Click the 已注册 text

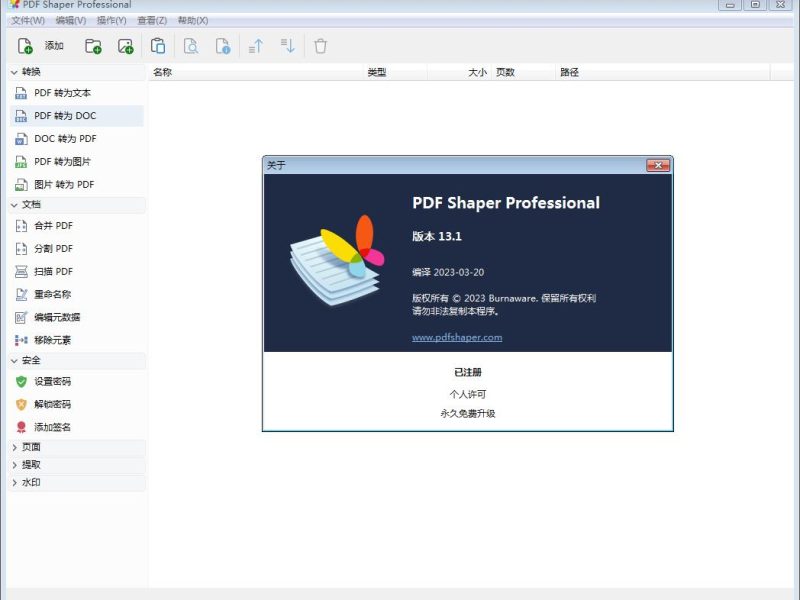[x=468, y=372]
